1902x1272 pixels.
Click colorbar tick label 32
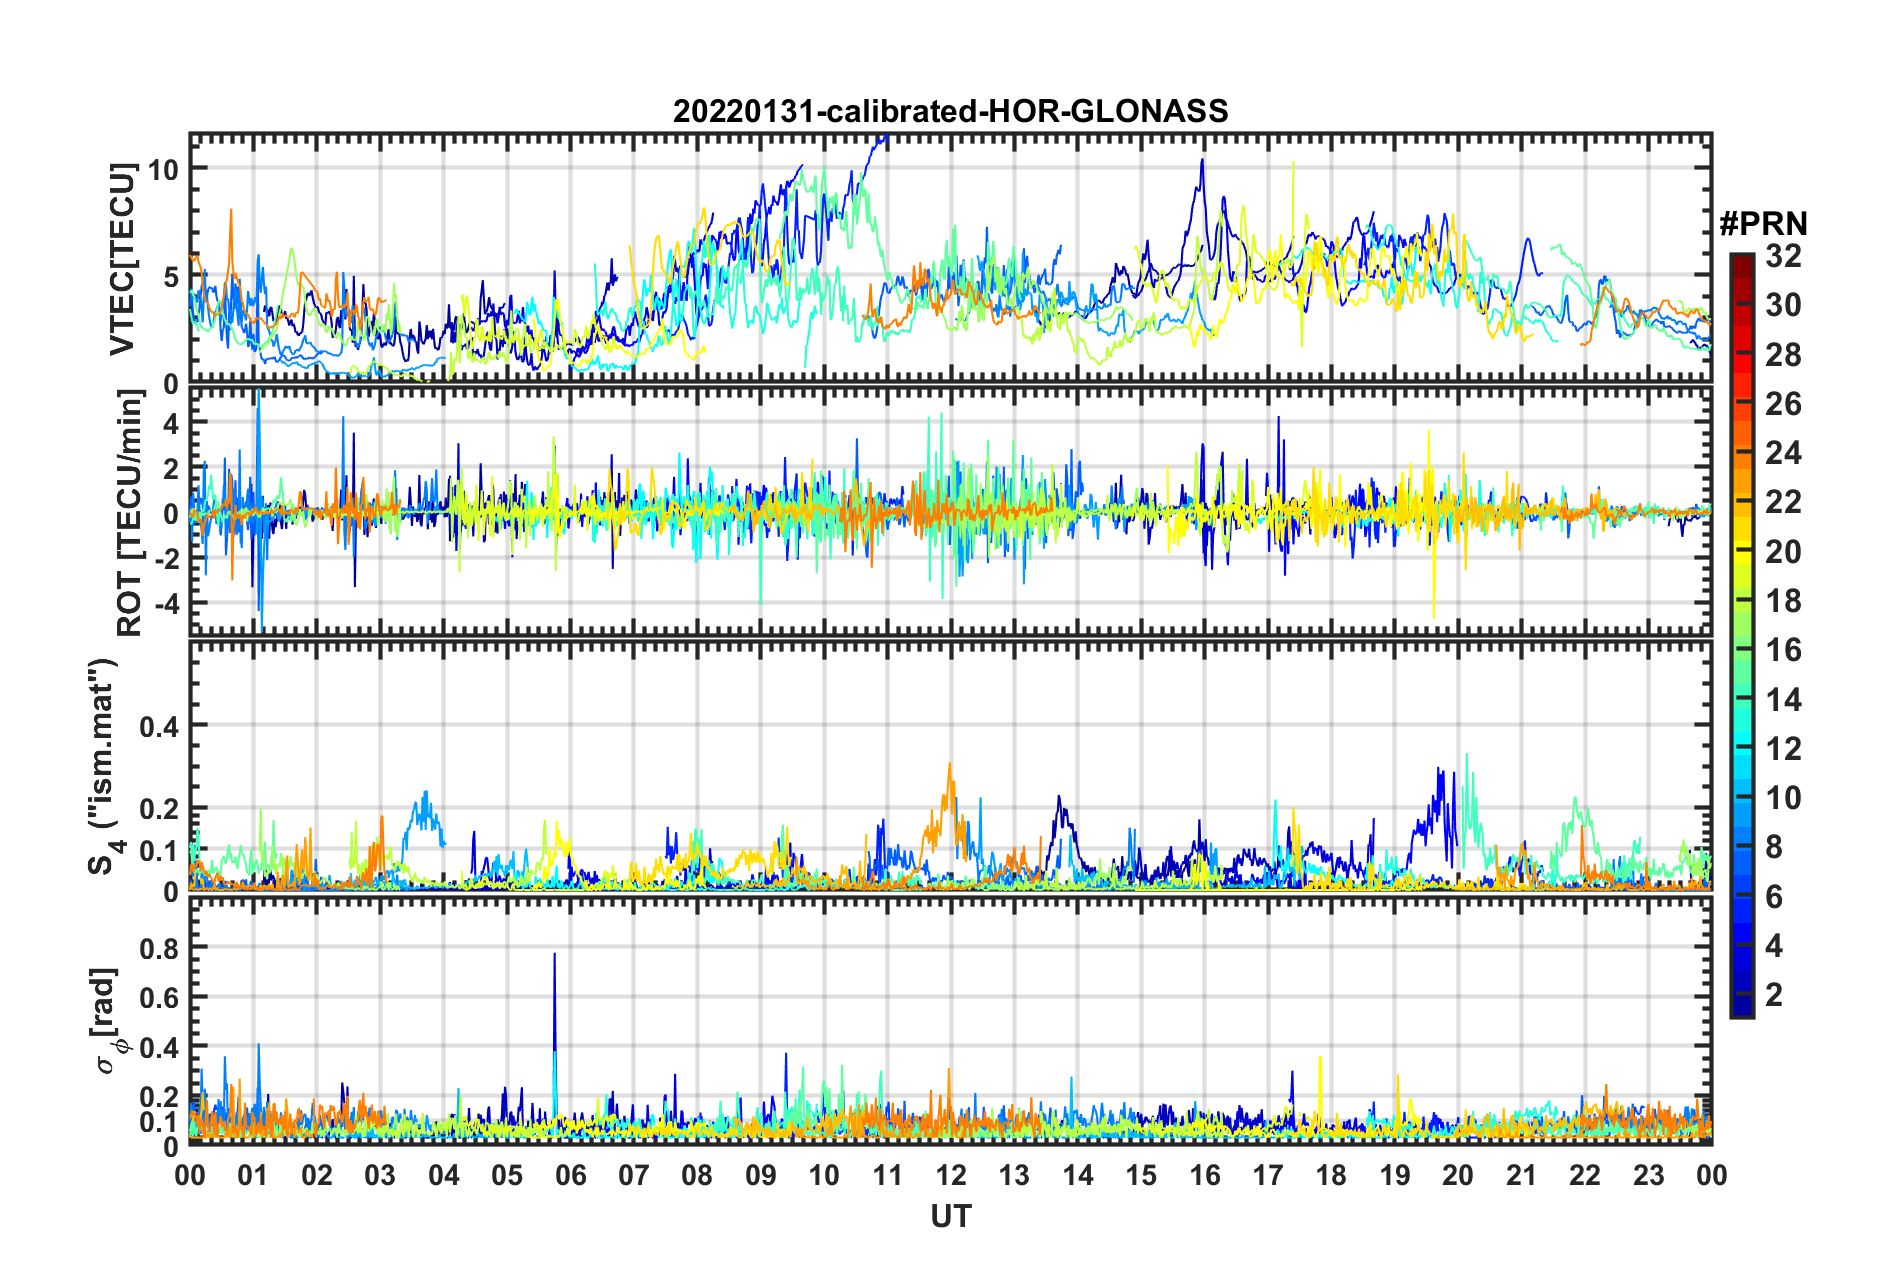1783,256
